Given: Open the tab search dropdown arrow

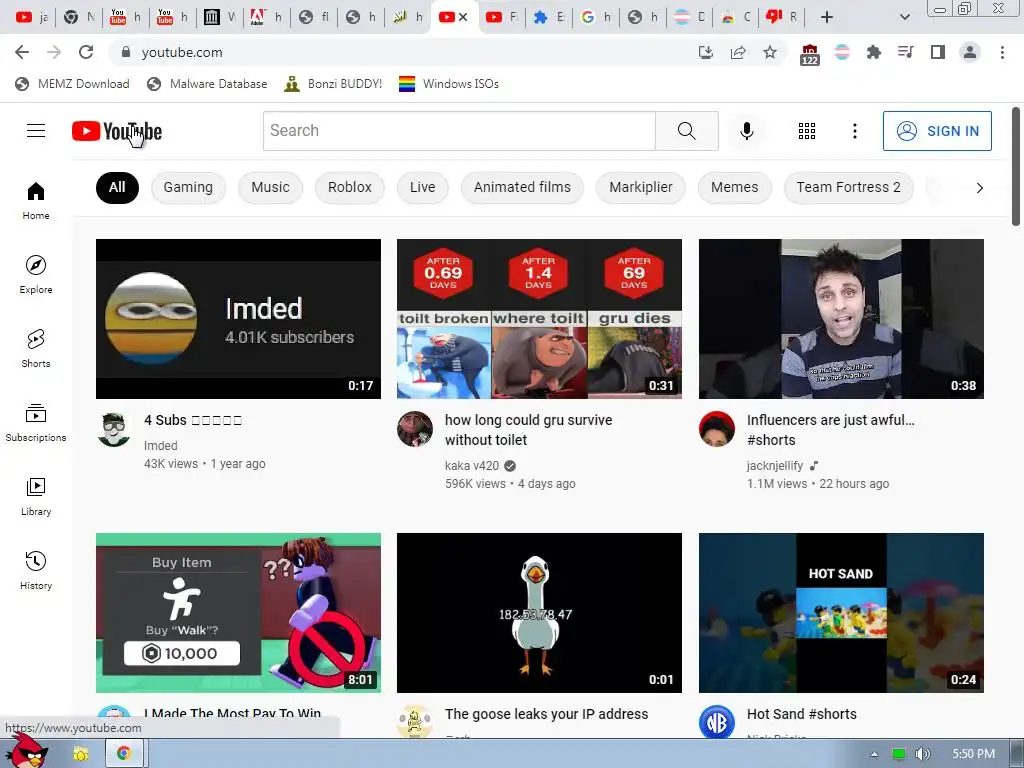Looking at the screenshot, I should [904, 17].
